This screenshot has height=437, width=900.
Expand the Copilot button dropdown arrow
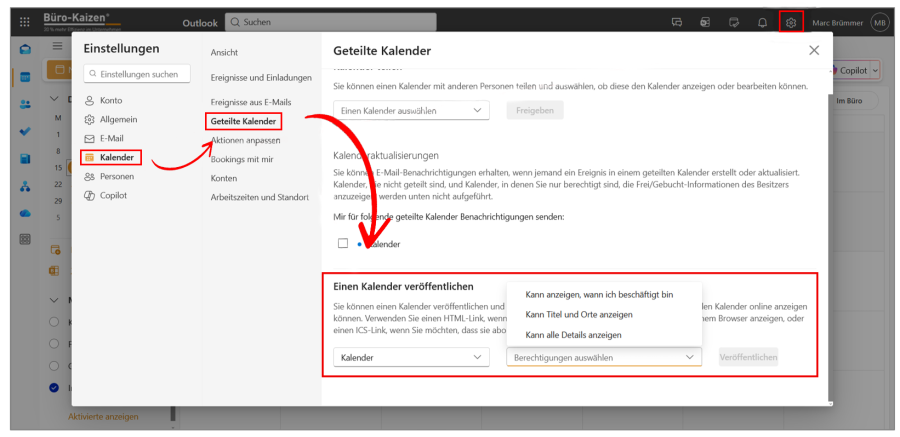click(875, 70)
